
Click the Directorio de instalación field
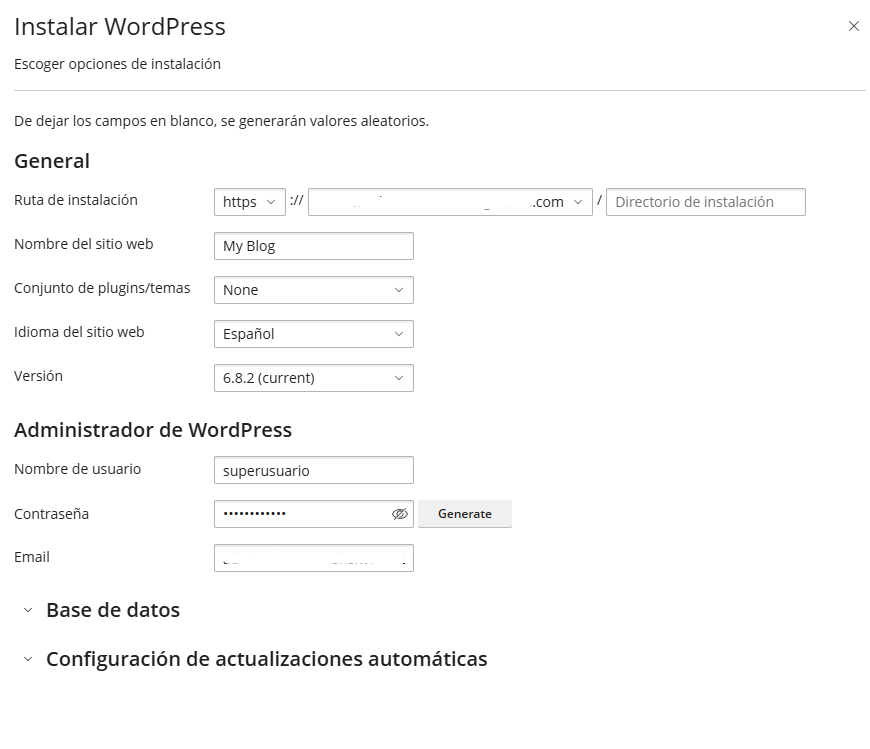705,202
